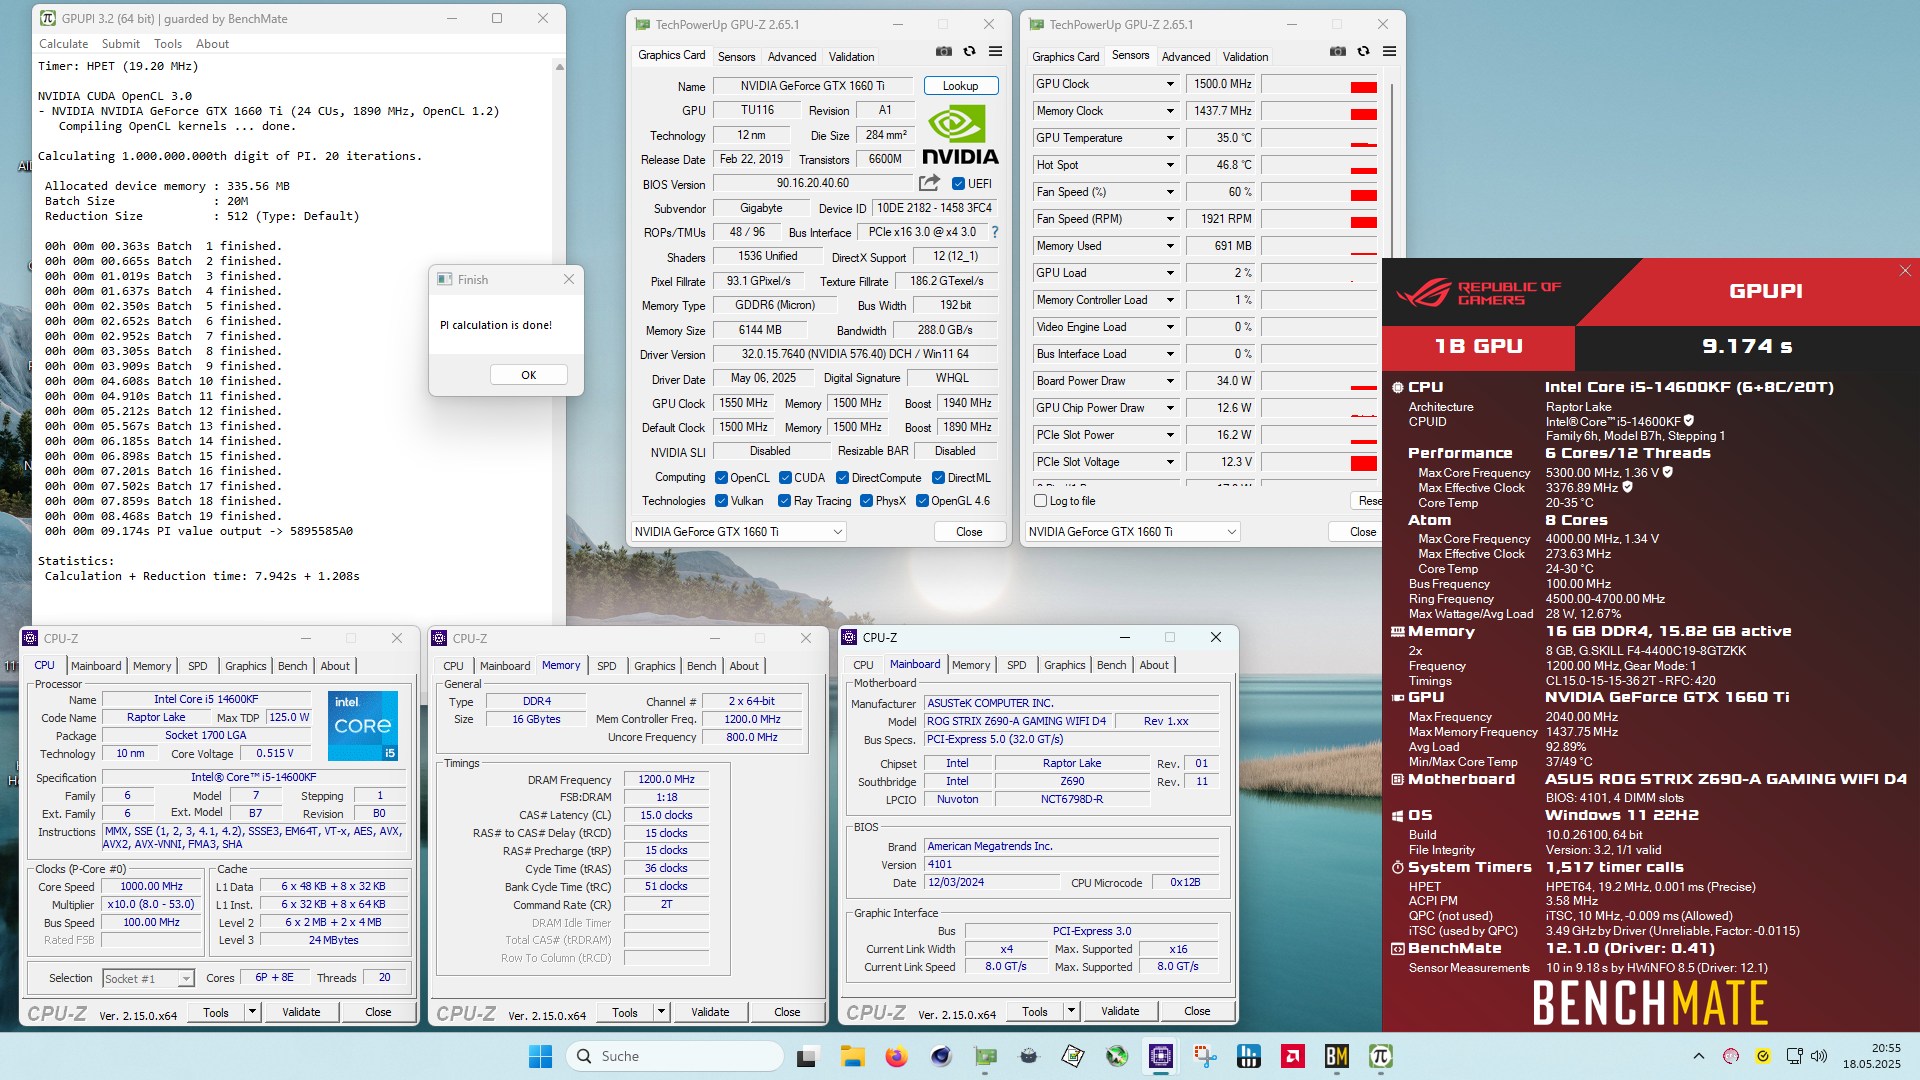Open GPU selector dropdown in Graphics Card window
1920x1080 pixels.
[739, 532]
